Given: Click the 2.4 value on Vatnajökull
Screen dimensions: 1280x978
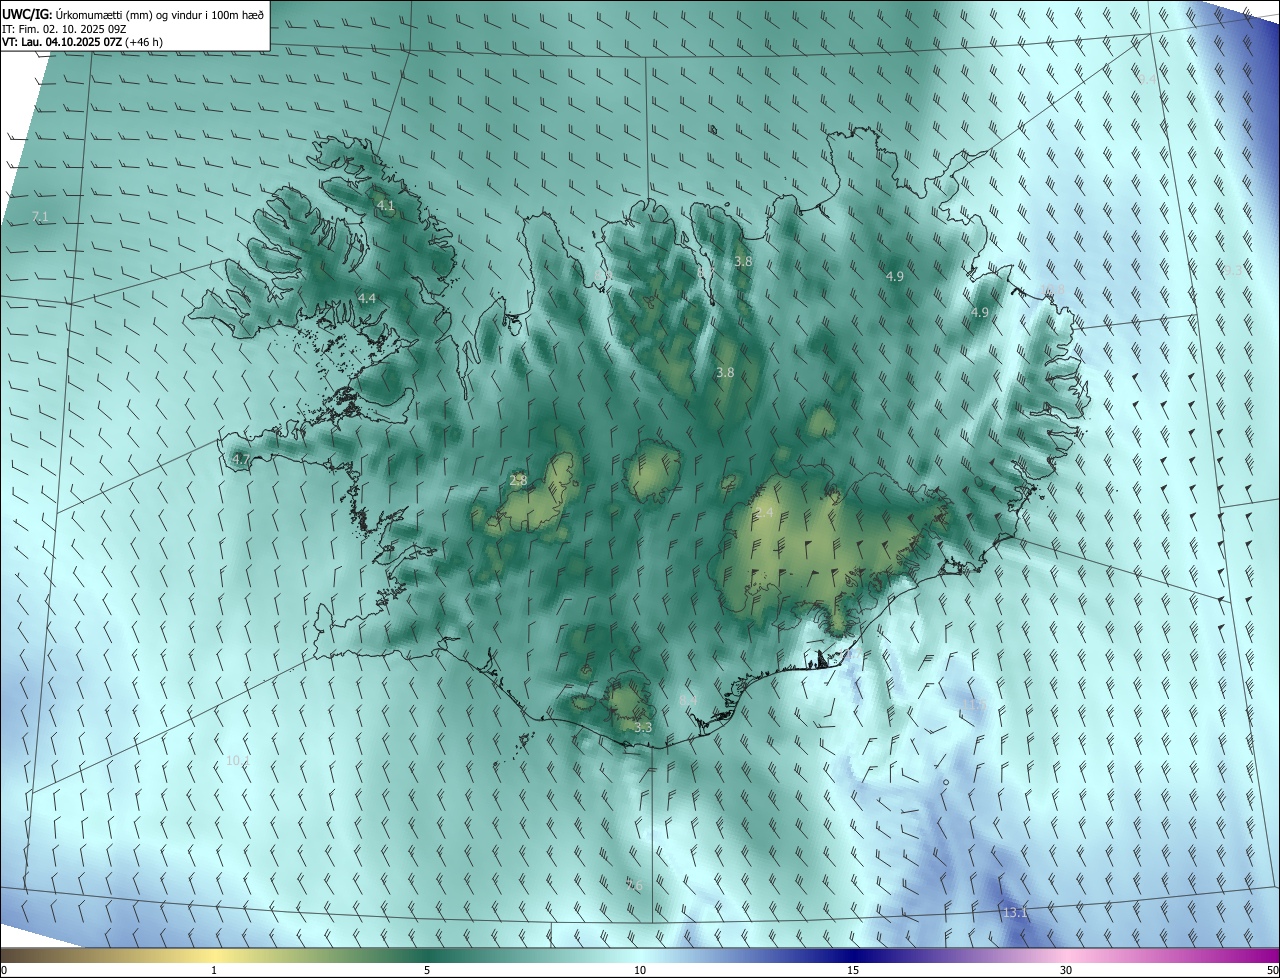Looking at the screenshot, I should [765, 512].
